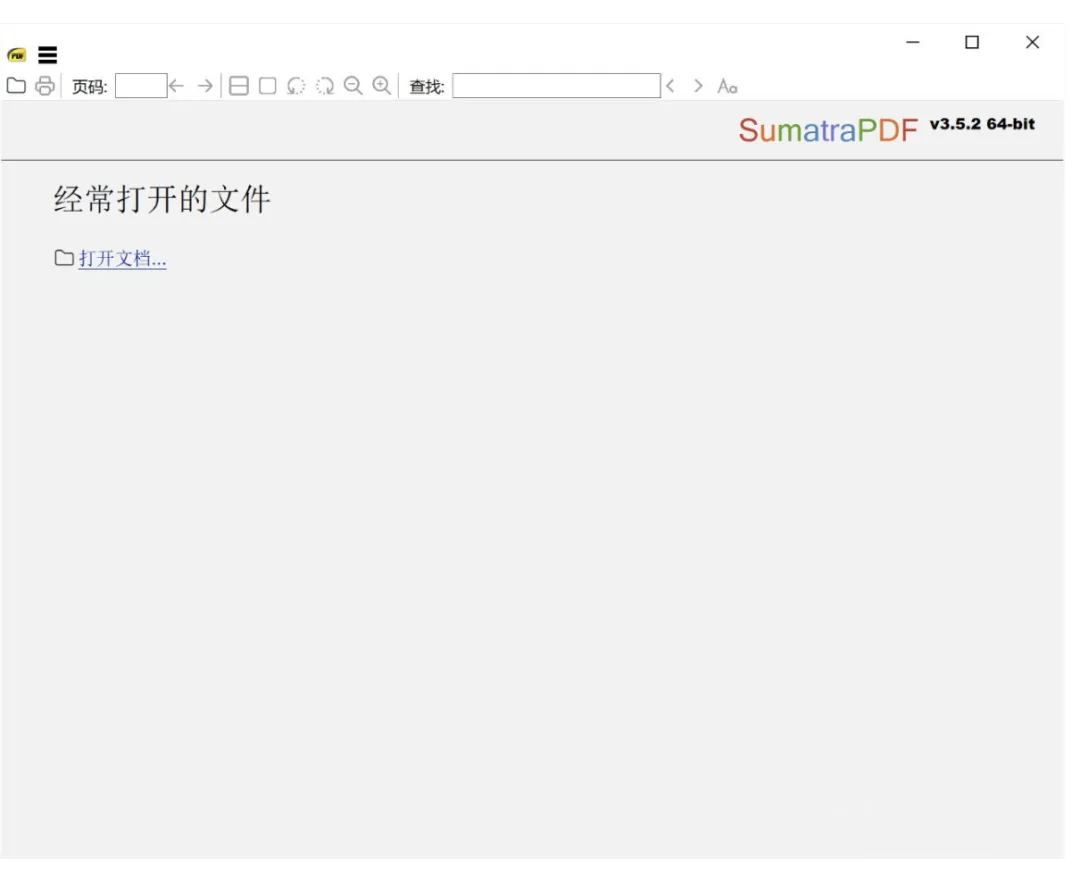Click the open file folder toolbar icon

[16, 86]
